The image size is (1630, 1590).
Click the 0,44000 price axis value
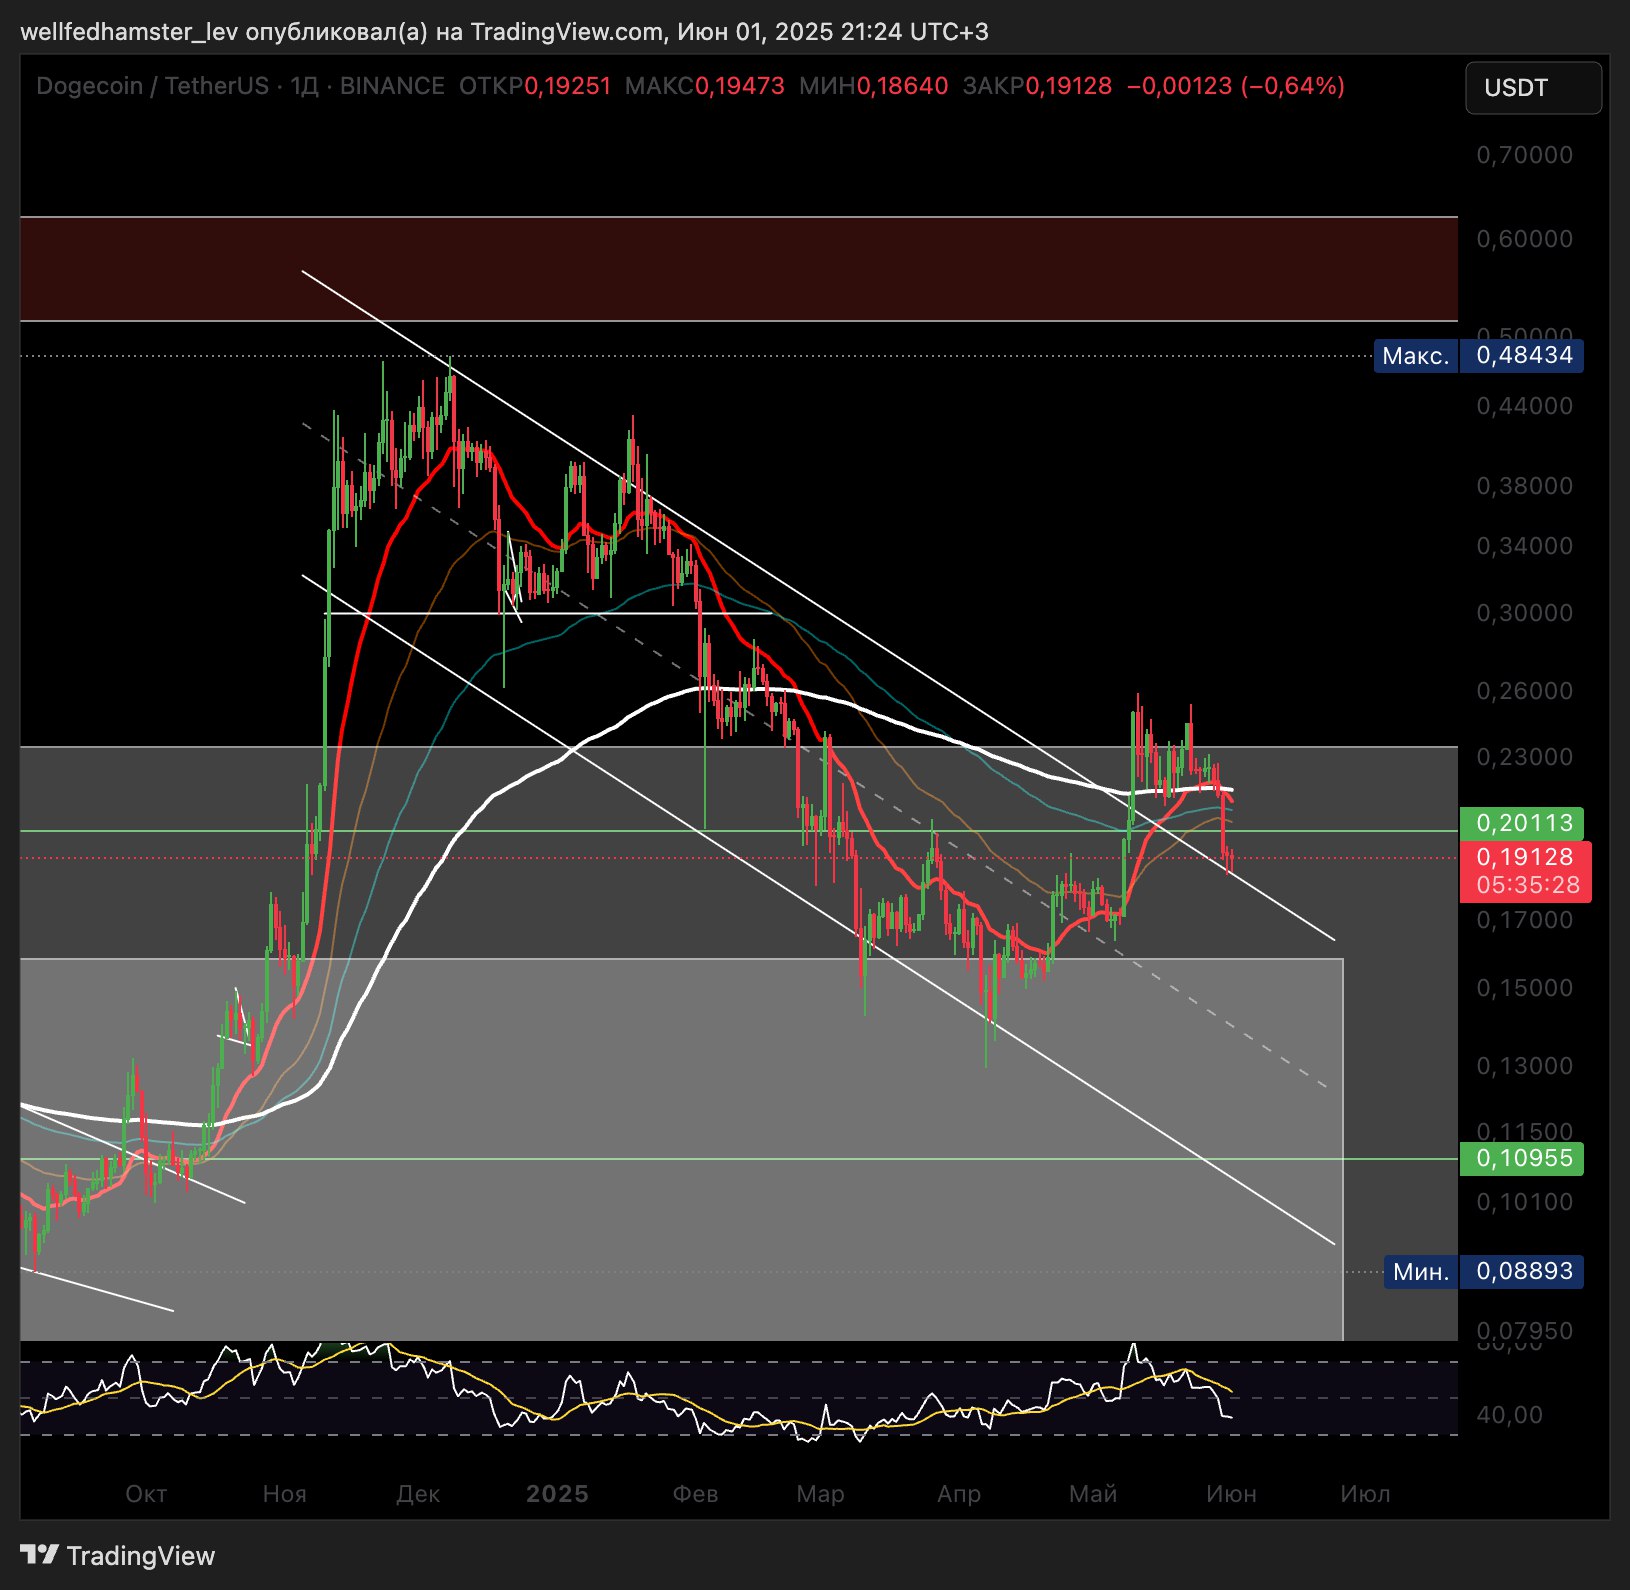[1525, 406]
